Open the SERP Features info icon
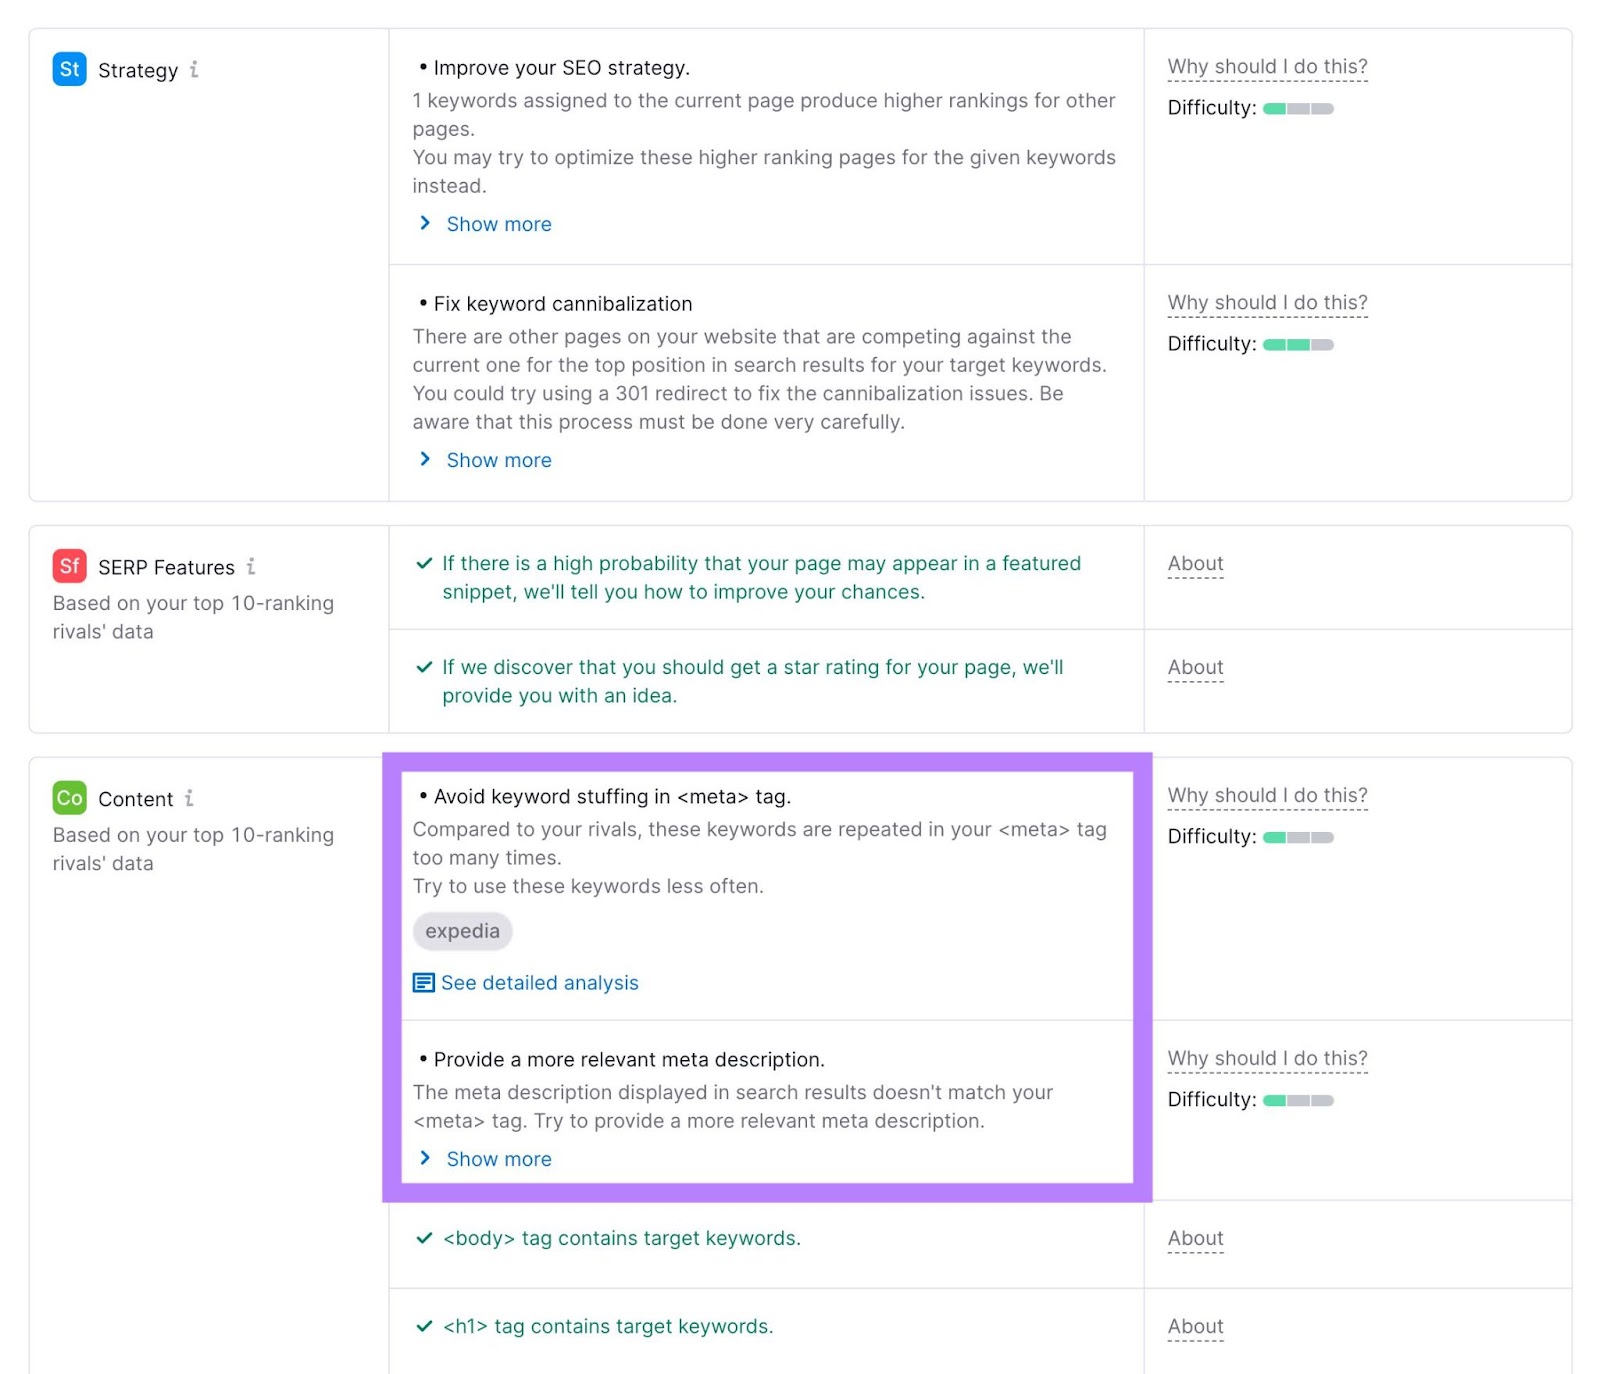1600x1374 pixels. 251,566
